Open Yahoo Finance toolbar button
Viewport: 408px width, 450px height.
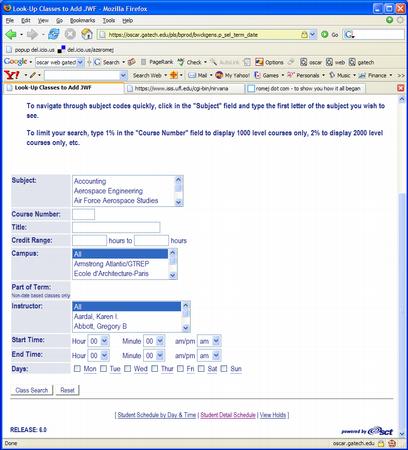coord(373,75)
